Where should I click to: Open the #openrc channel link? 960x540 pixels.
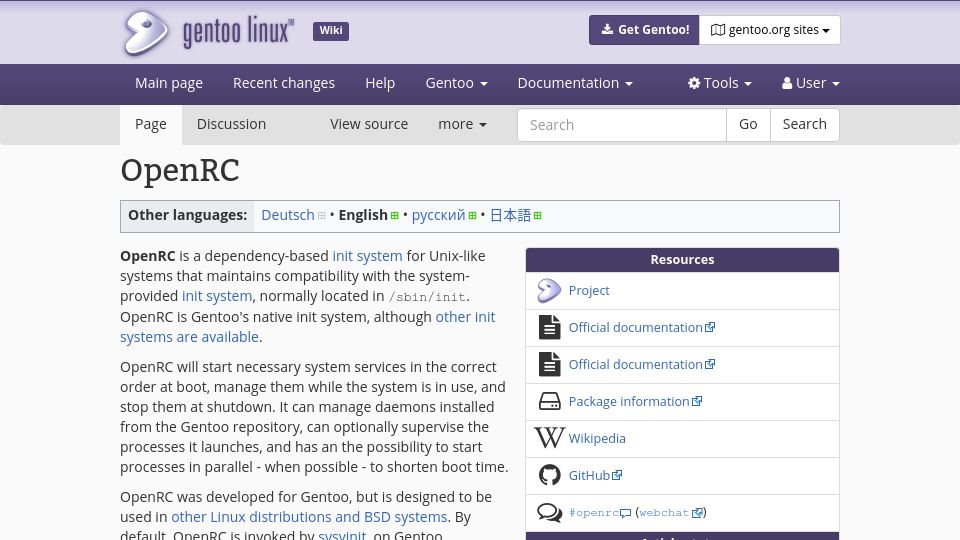(x=599, y=512)
